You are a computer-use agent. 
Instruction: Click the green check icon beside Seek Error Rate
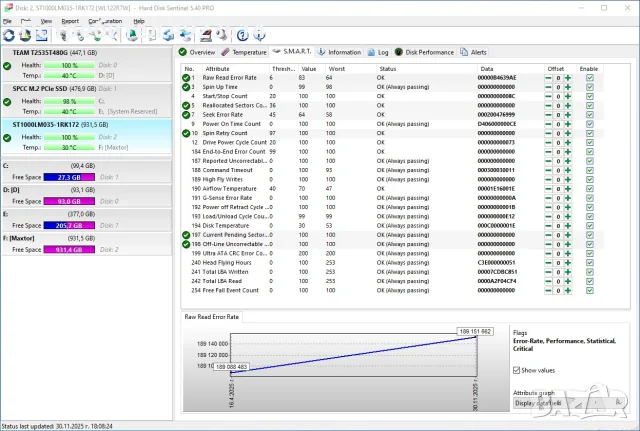click(186, 115)
